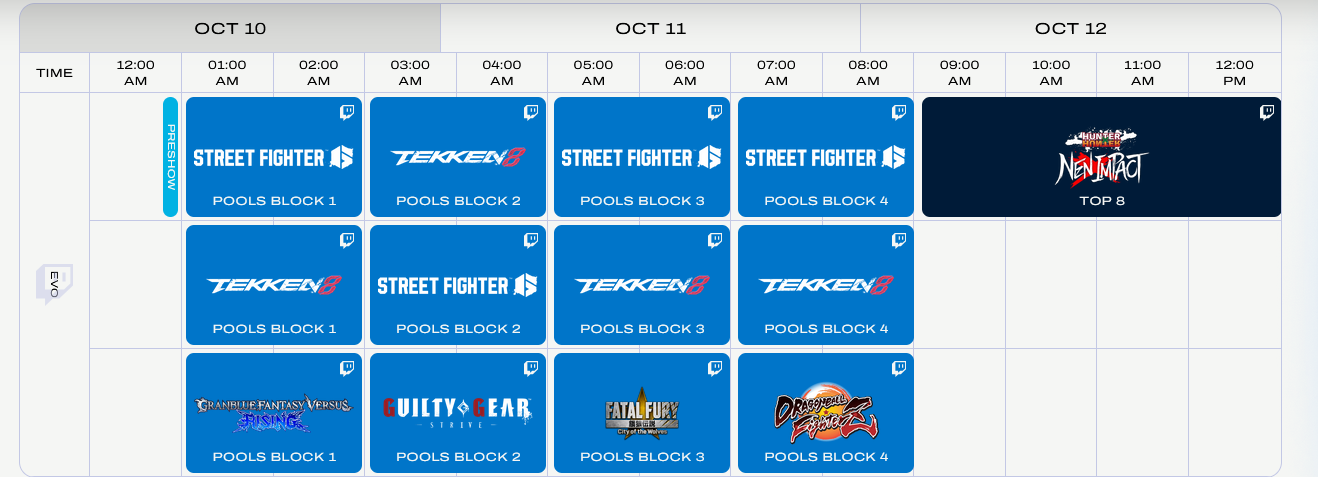Image resolution: width=1318 pixels, height=477 pixels.
Task: Open Tekken 8 Pools Block 1 card
Action: click(x=274, y=285)
